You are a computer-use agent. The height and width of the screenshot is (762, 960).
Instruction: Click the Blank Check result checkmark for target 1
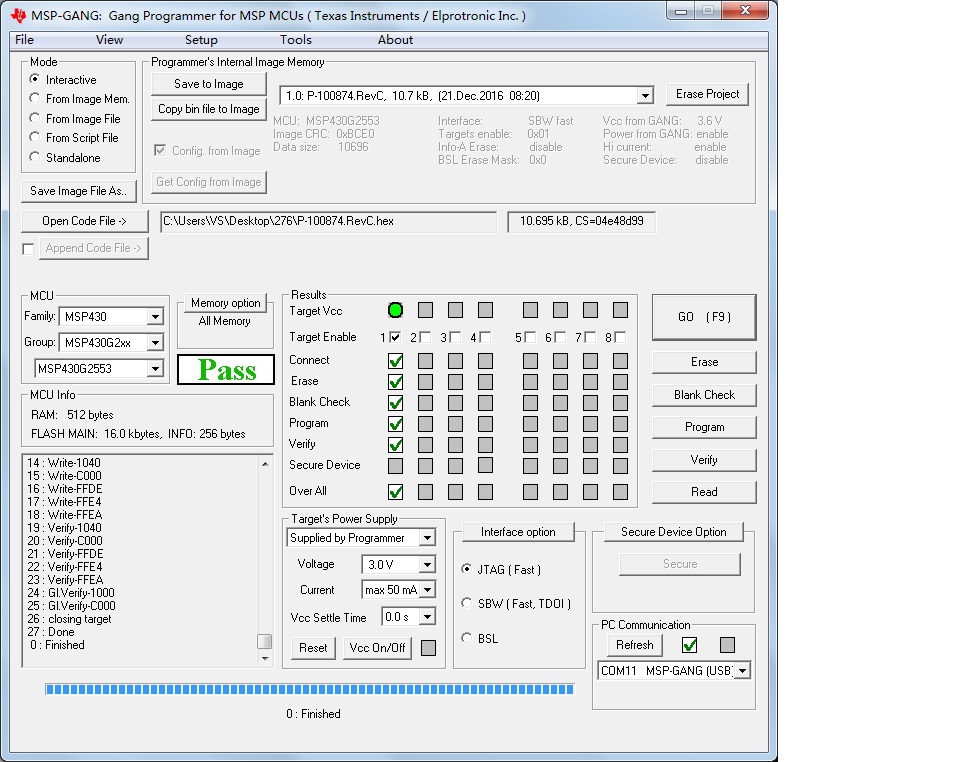tap(396, 403)
